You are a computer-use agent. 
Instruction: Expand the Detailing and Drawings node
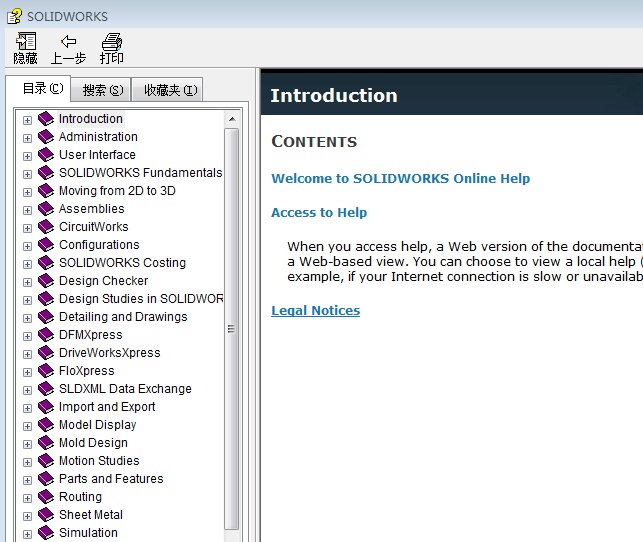point(27,319)
